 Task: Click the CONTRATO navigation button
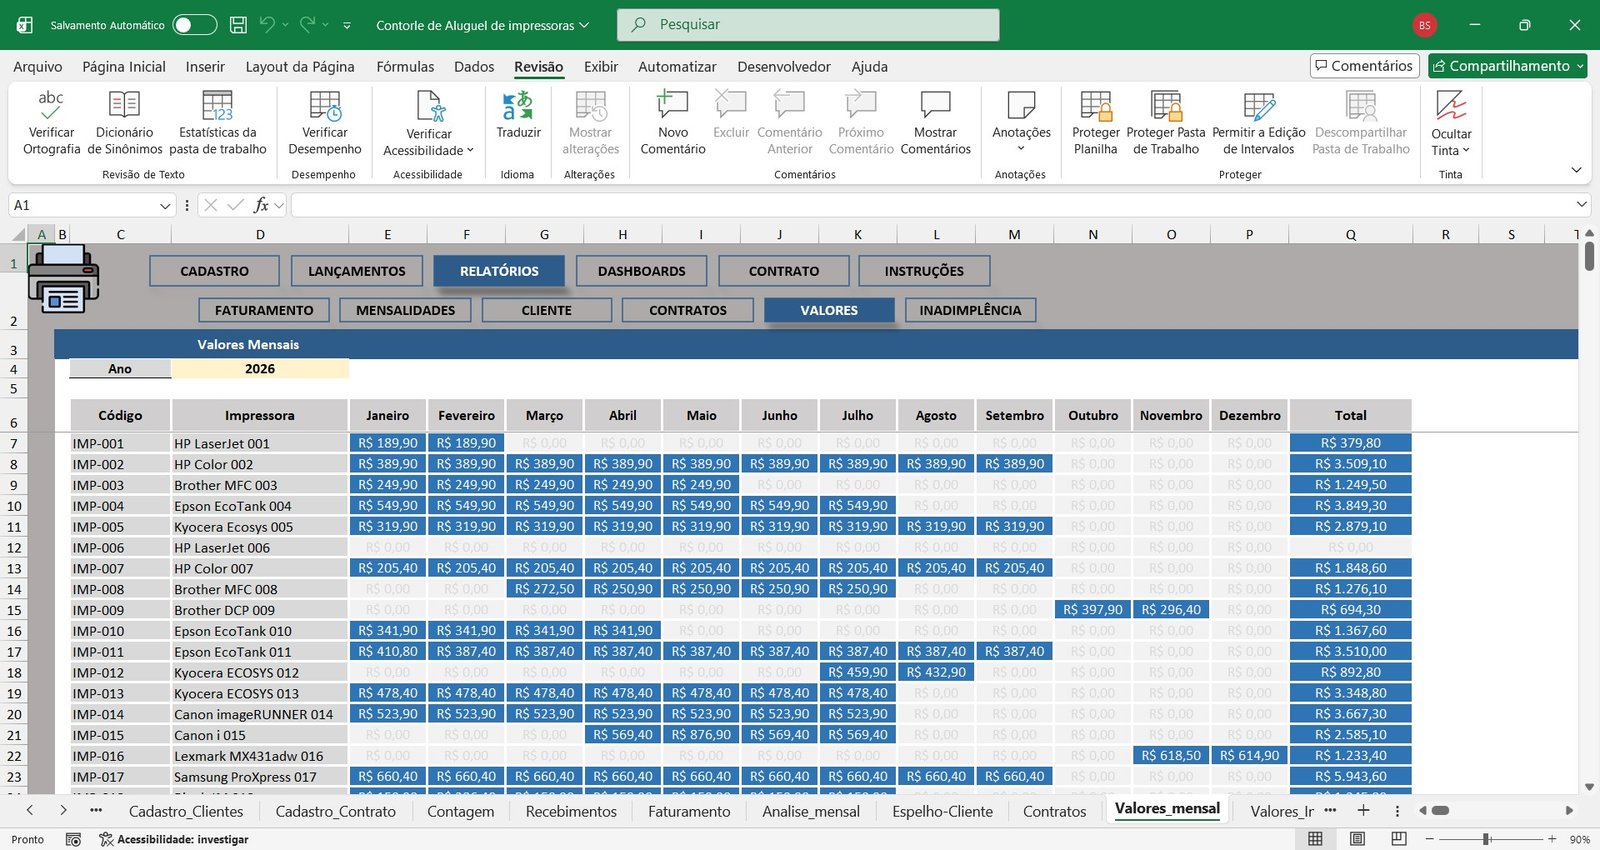point(784,271)
